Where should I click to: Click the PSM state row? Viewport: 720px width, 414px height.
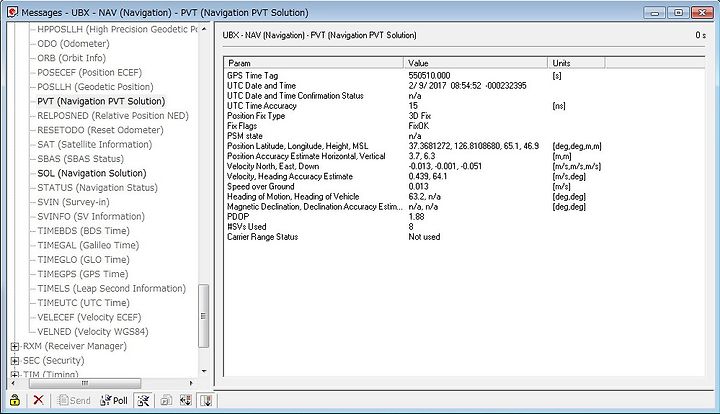464,136
